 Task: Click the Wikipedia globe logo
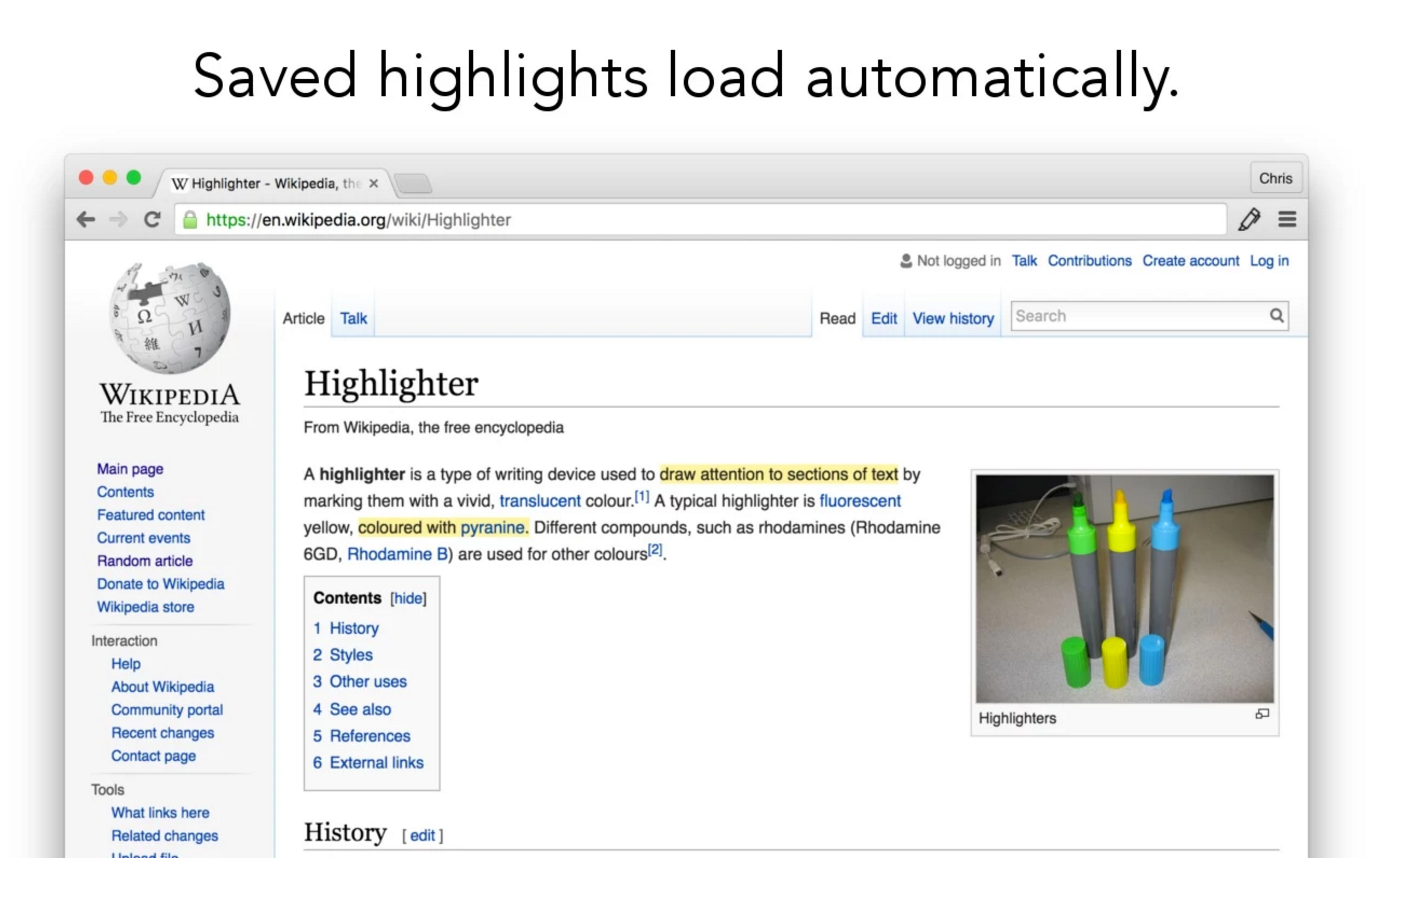pyautogui.click(x=170, y=317)
